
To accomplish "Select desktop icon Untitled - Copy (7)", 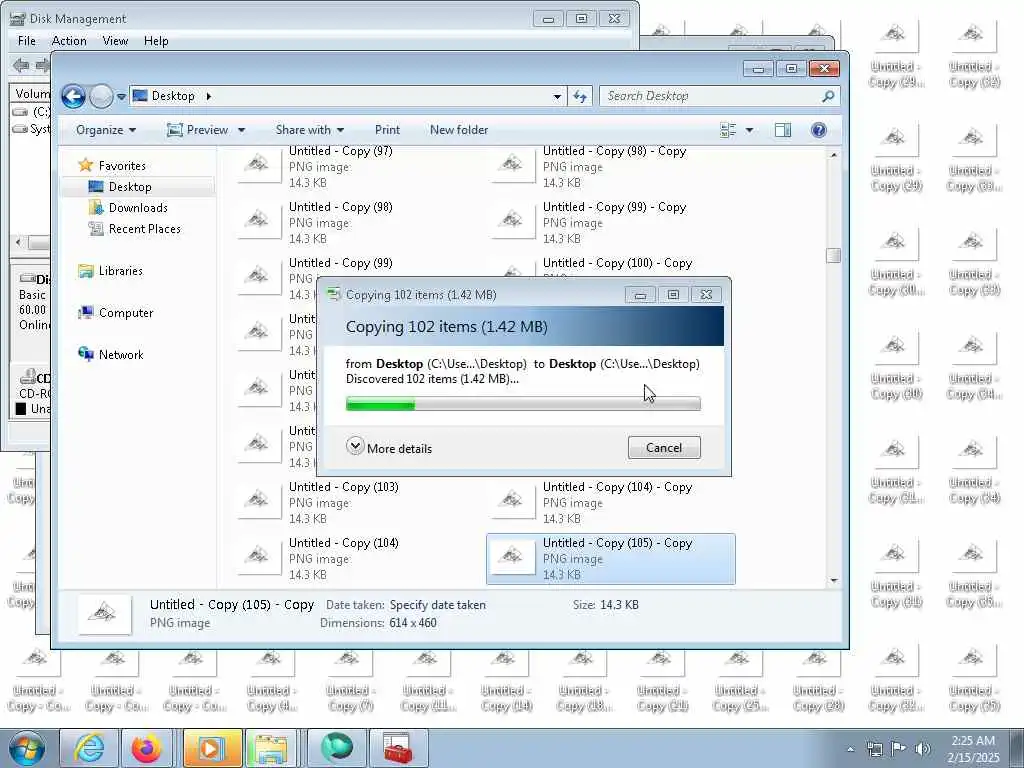I will point(349,679).
